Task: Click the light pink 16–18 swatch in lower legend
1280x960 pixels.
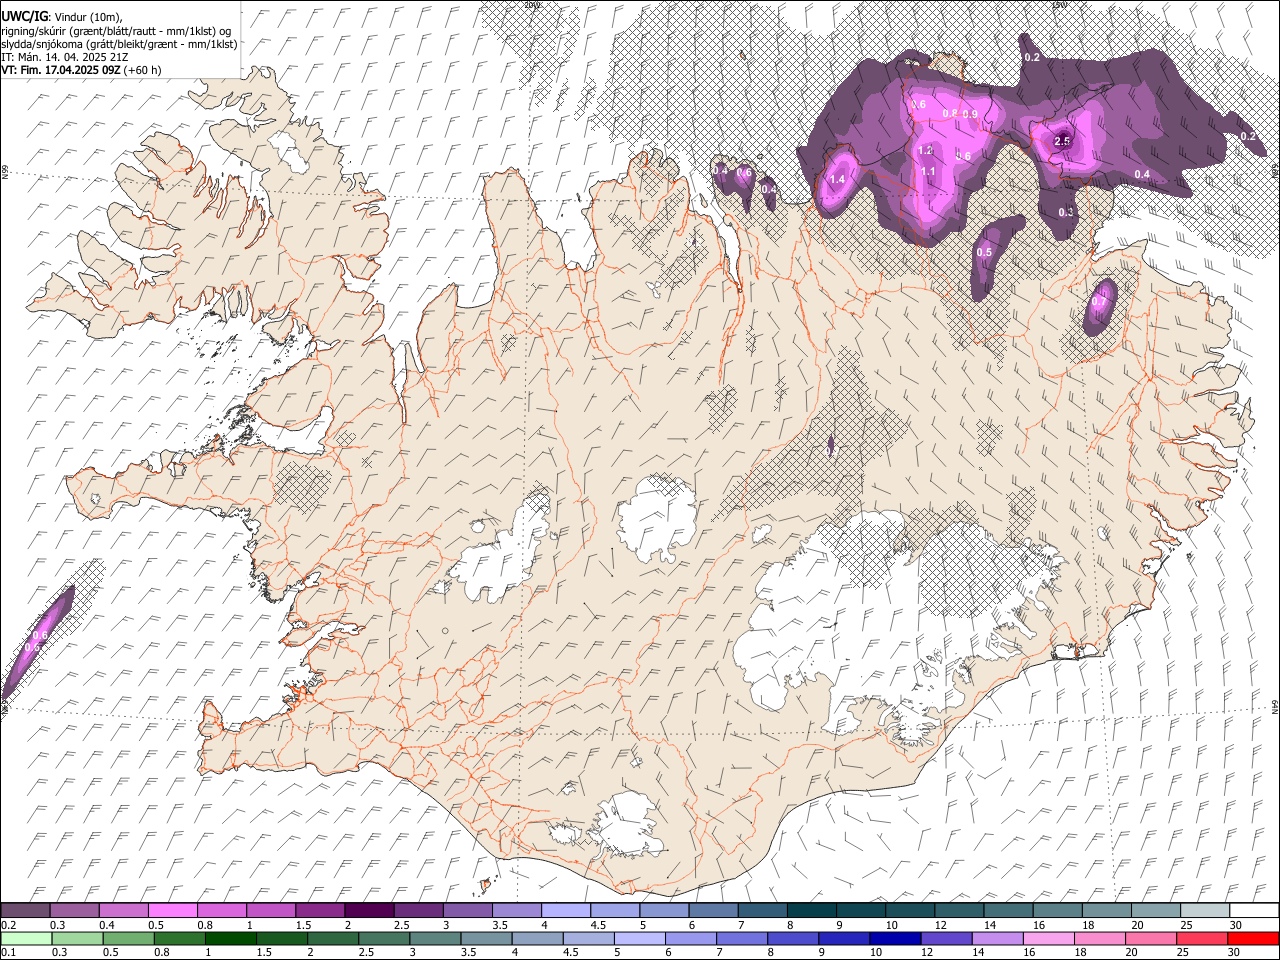Action: tap(1048, 939)
